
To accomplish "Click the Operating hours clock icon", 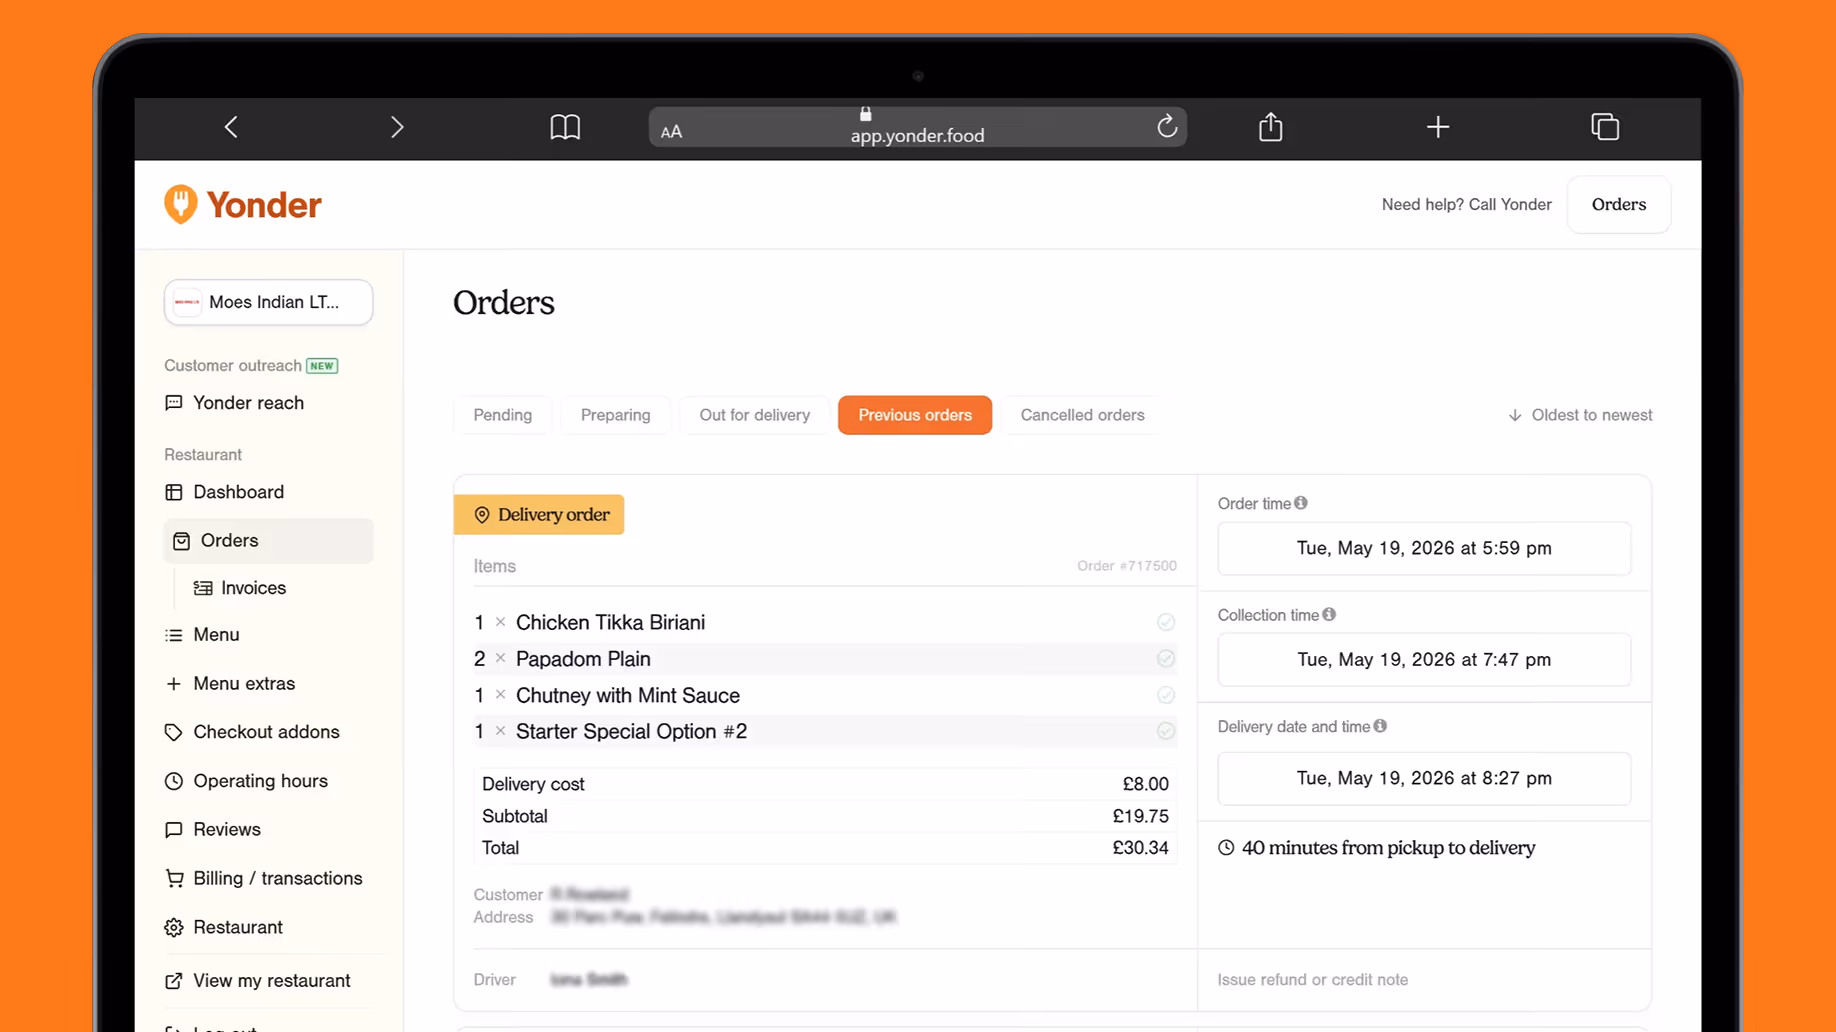I will click(x=174, y=781).
